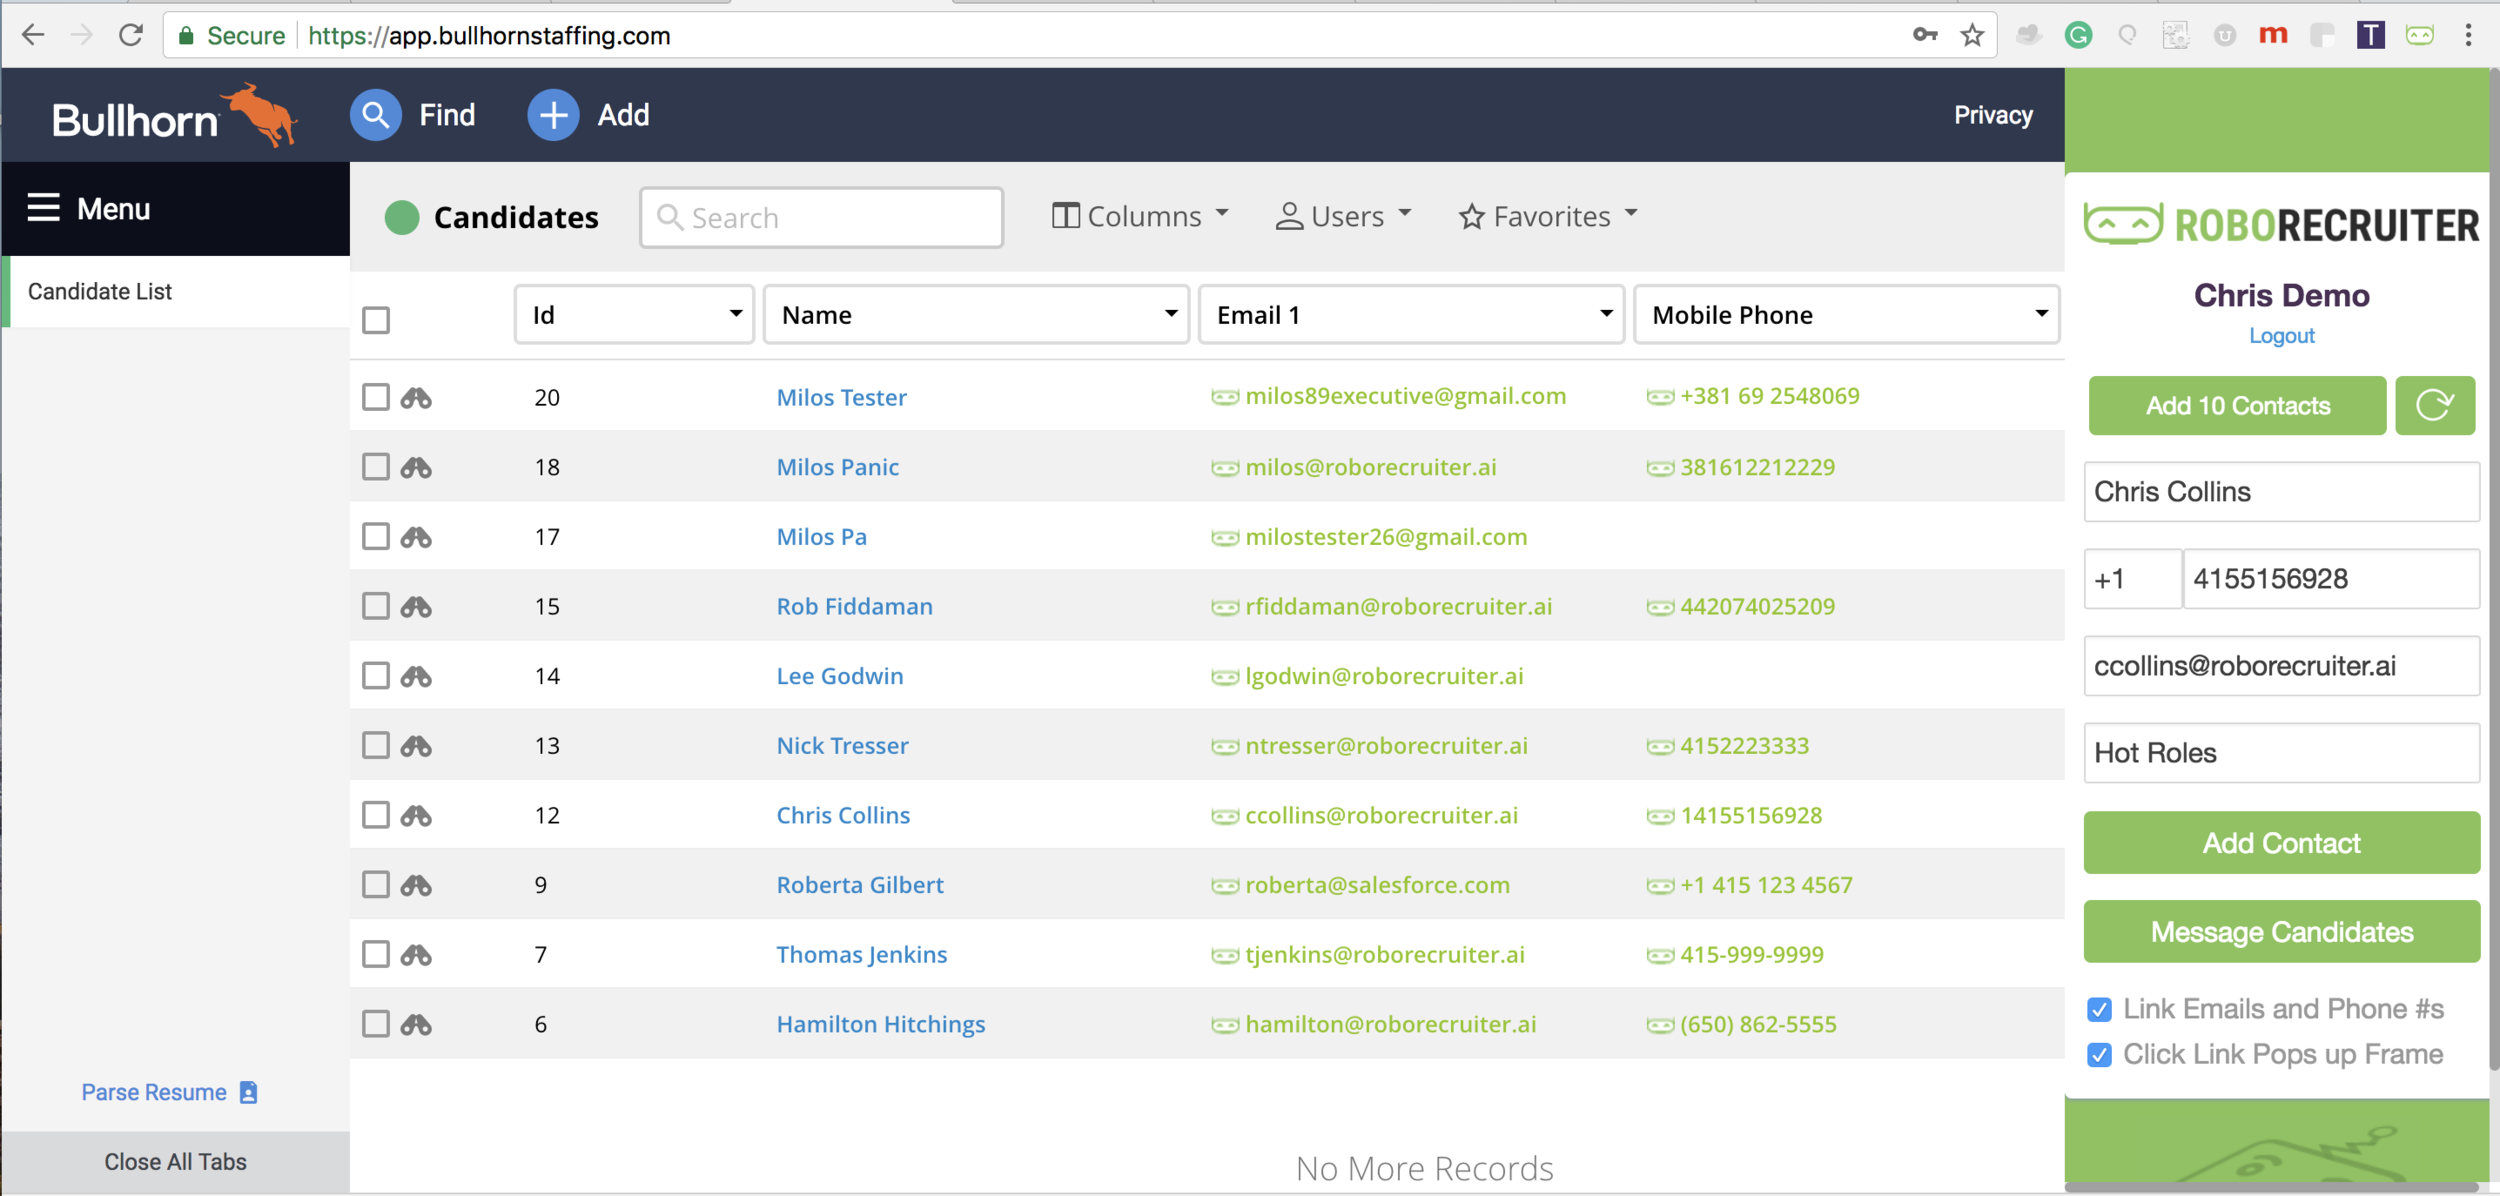Image resolution: width=2500 pixels, height=1196 pixels.
Task: Click RoboRecruiter extension icon in browser toolbar
Action: (x=2420, y=35)
